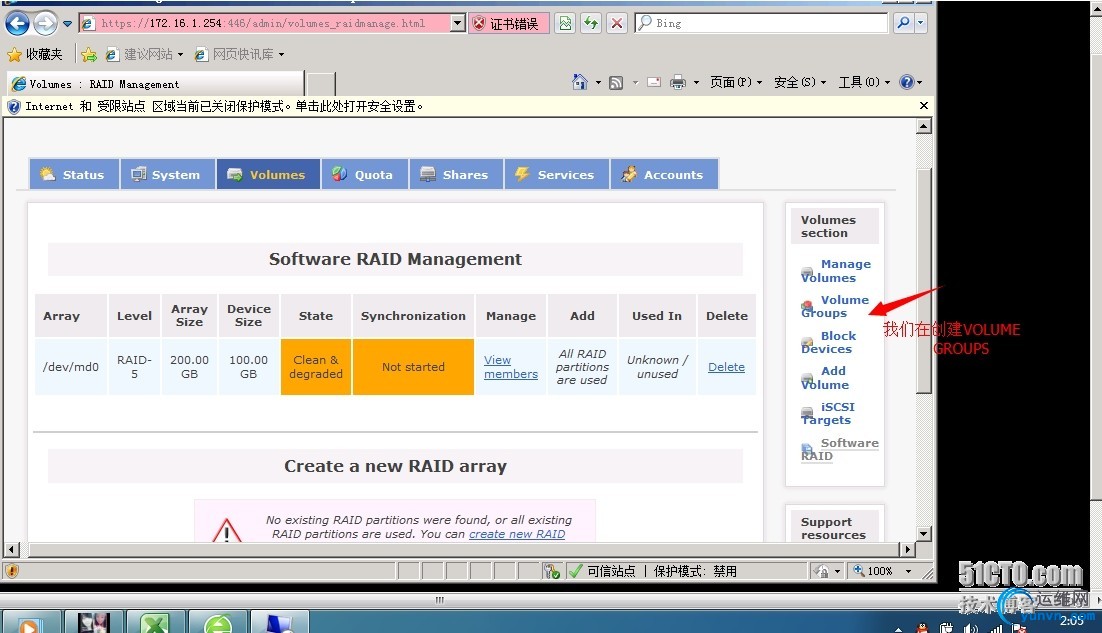Screen dimensions: 1102x633
Task: Click the add to favorites bar icon
Action: tap(89, 54)
